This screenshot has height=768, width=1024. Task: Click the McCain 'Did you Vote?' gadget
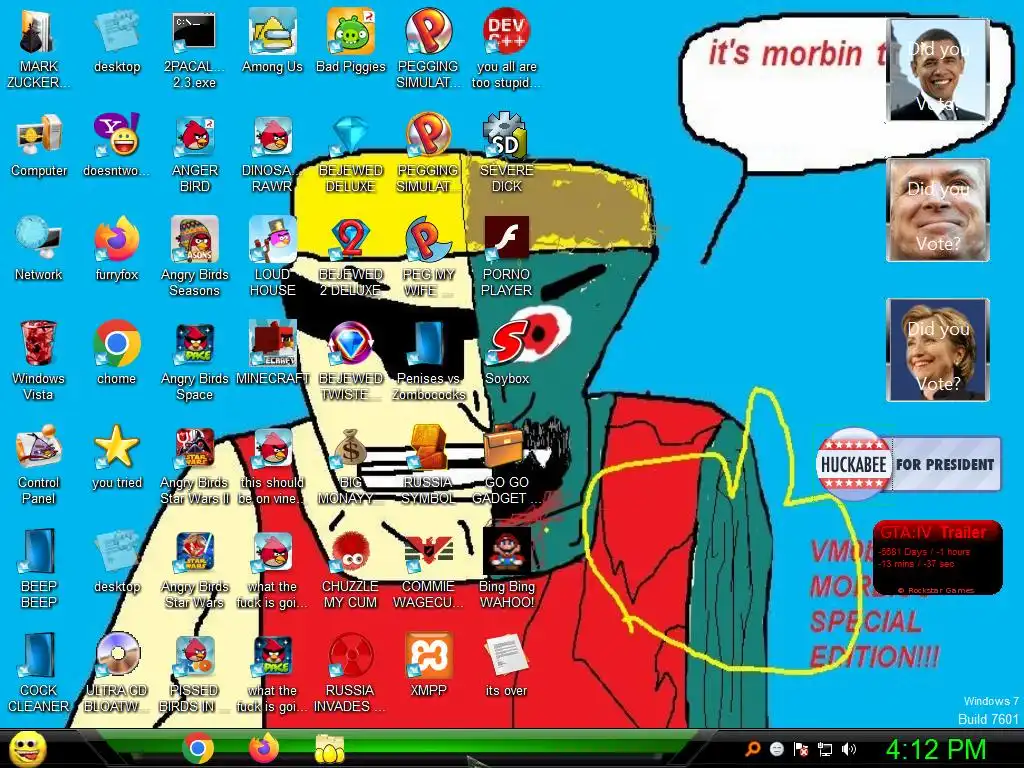pyautogui.click(x=938, y=210)
